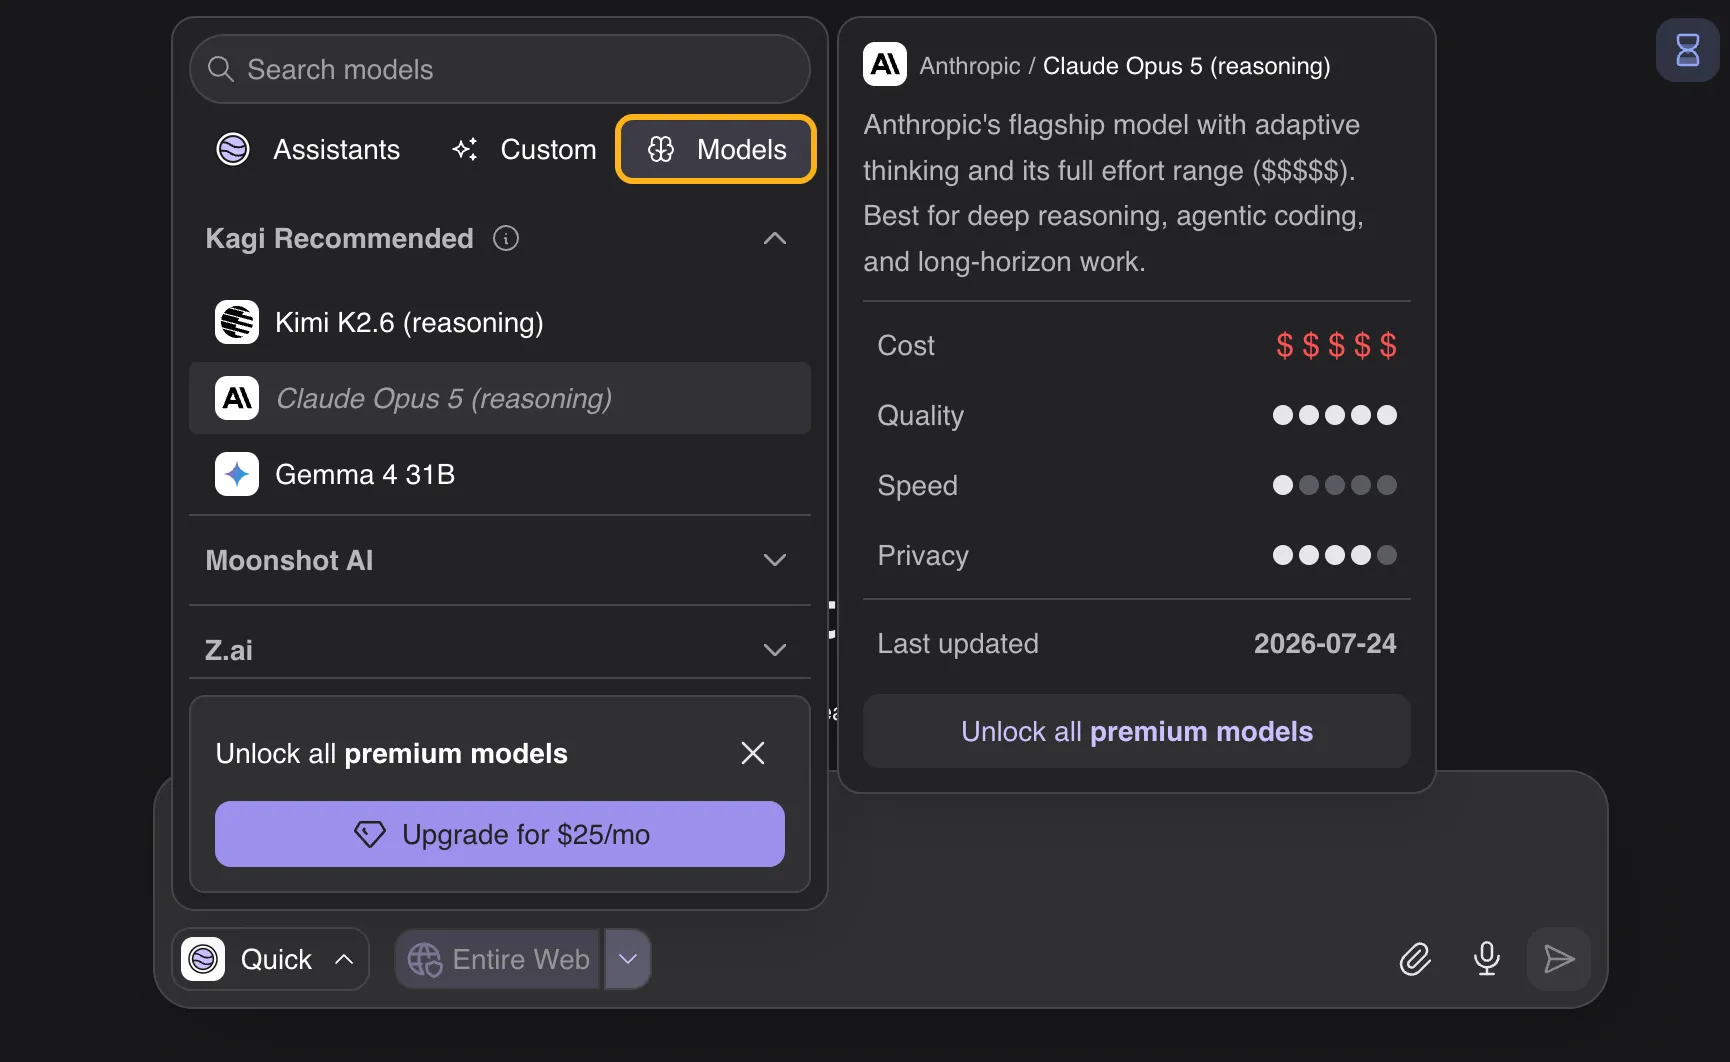Open the web scope dropdown arrow

coord(628,959)
